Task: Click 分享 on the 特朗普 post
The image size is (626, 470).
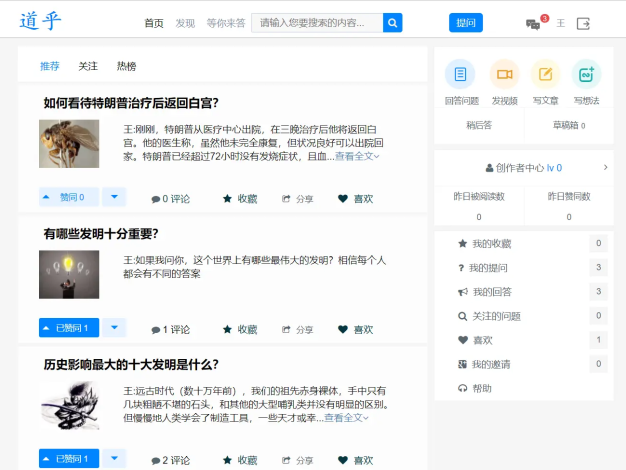Action: (298, 198)
